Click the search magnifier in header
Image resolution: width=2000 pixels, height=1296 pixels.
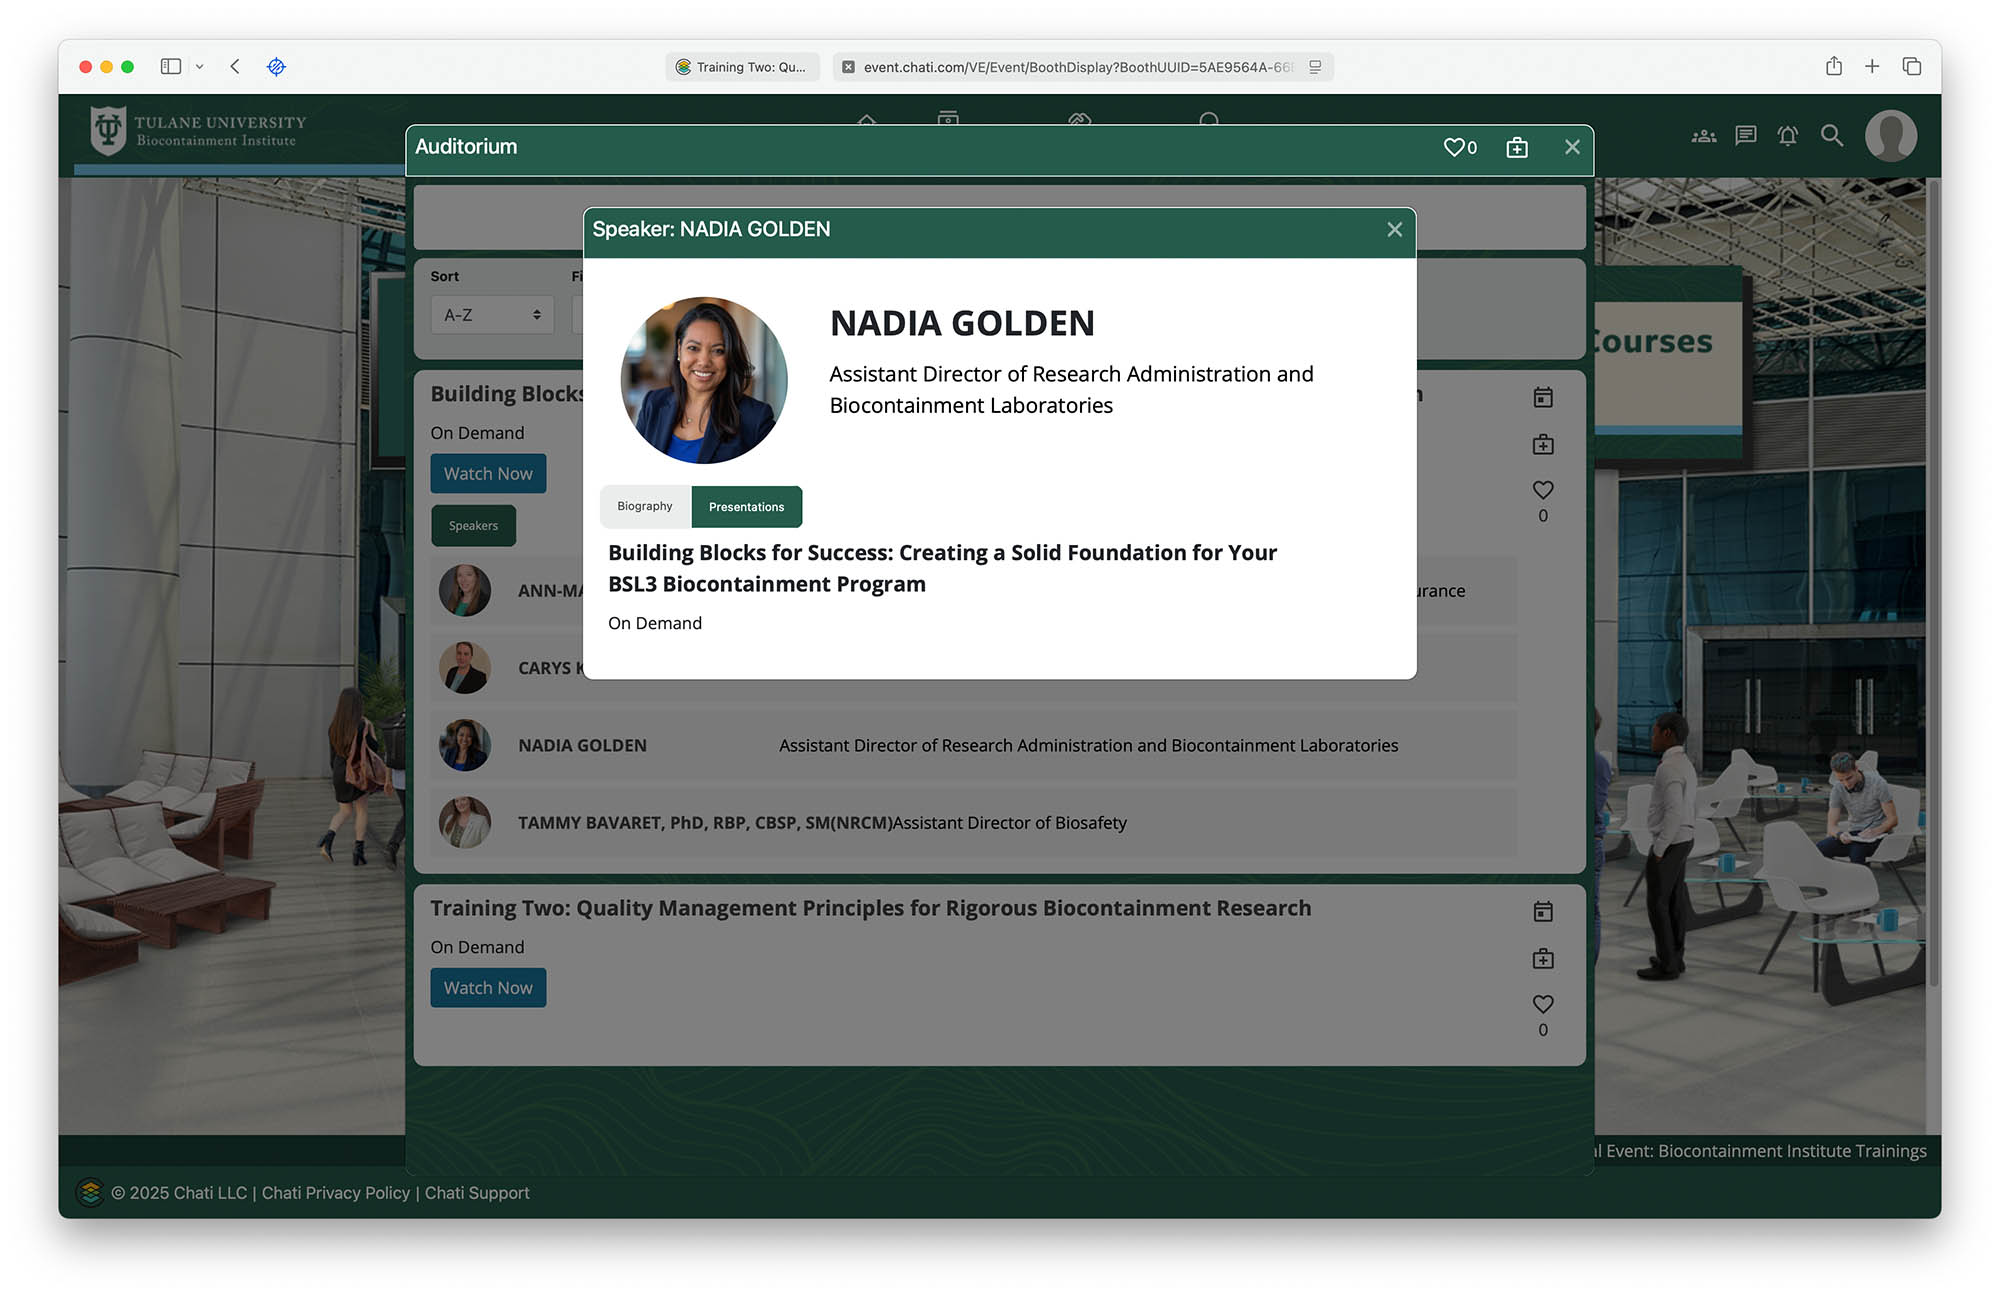click(x=1831, y=136)
